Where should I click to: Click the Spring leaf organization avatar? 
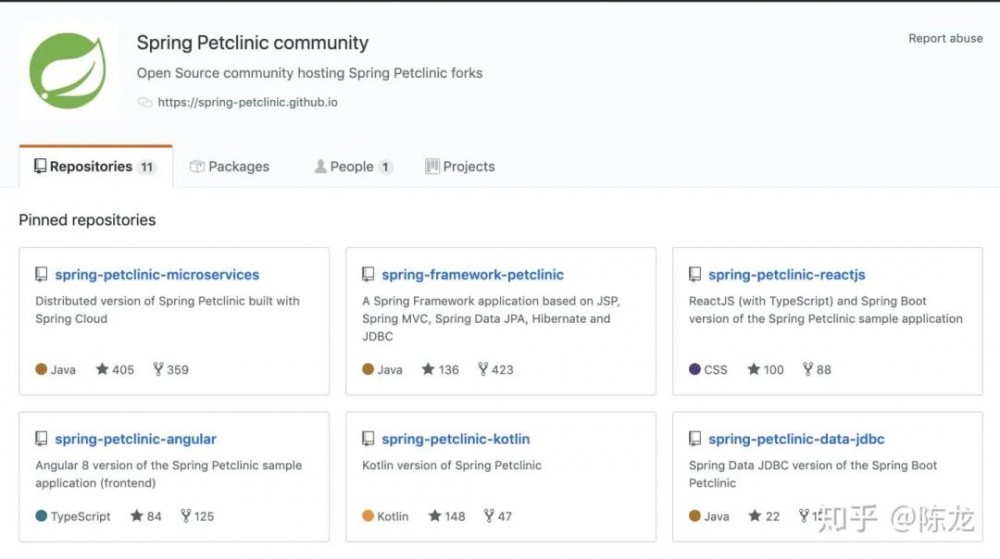coord(68,72)
